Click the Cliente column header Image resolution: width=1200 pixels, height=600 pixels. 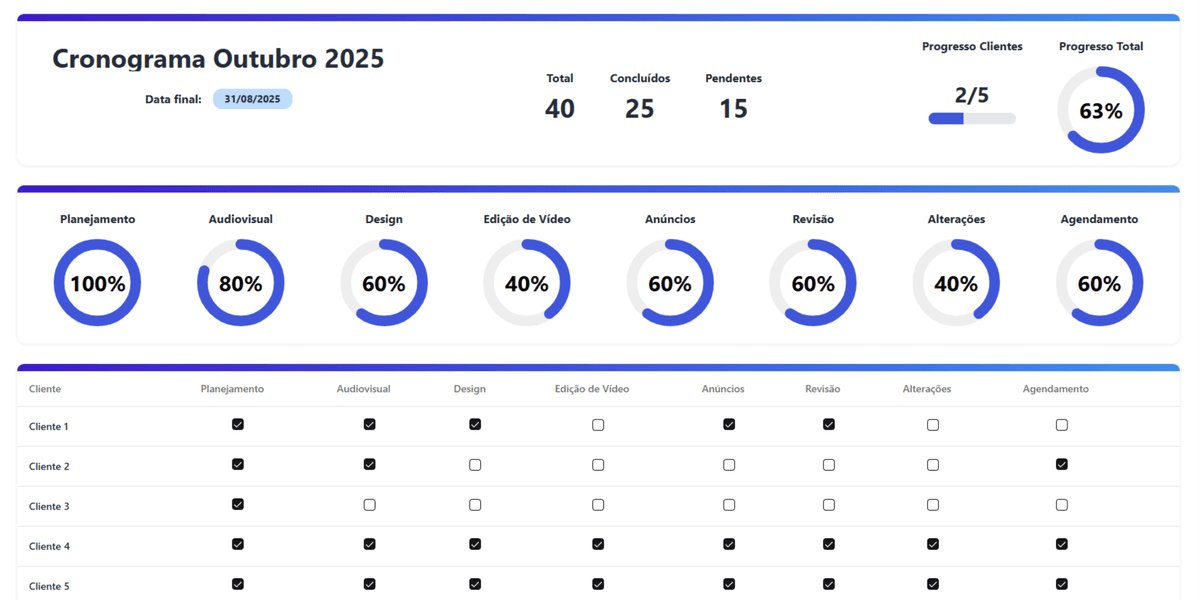click(x=45, y=389)
